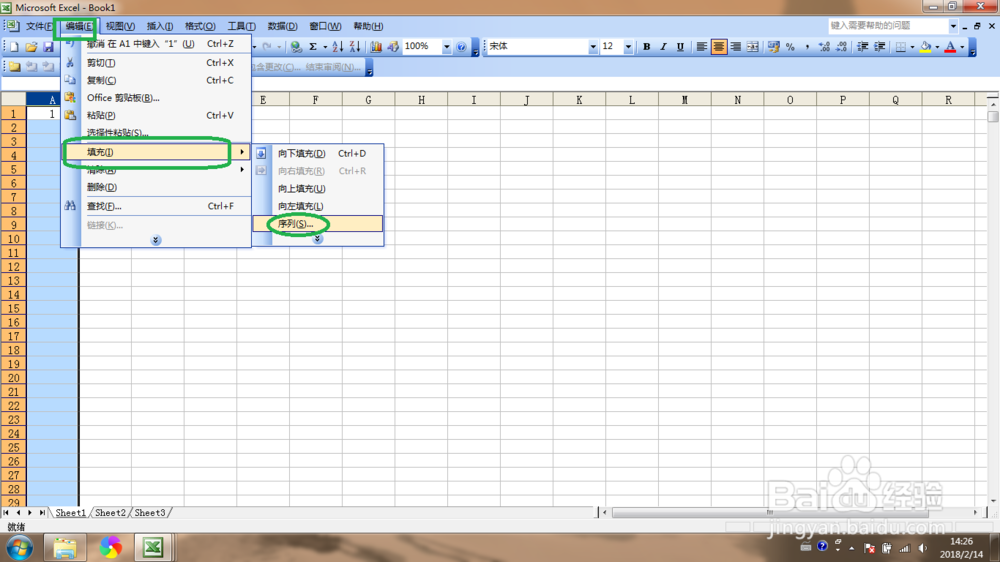Select Cut in Edit menu
This screenshot has height=562, width=1000.
(156, 63)
